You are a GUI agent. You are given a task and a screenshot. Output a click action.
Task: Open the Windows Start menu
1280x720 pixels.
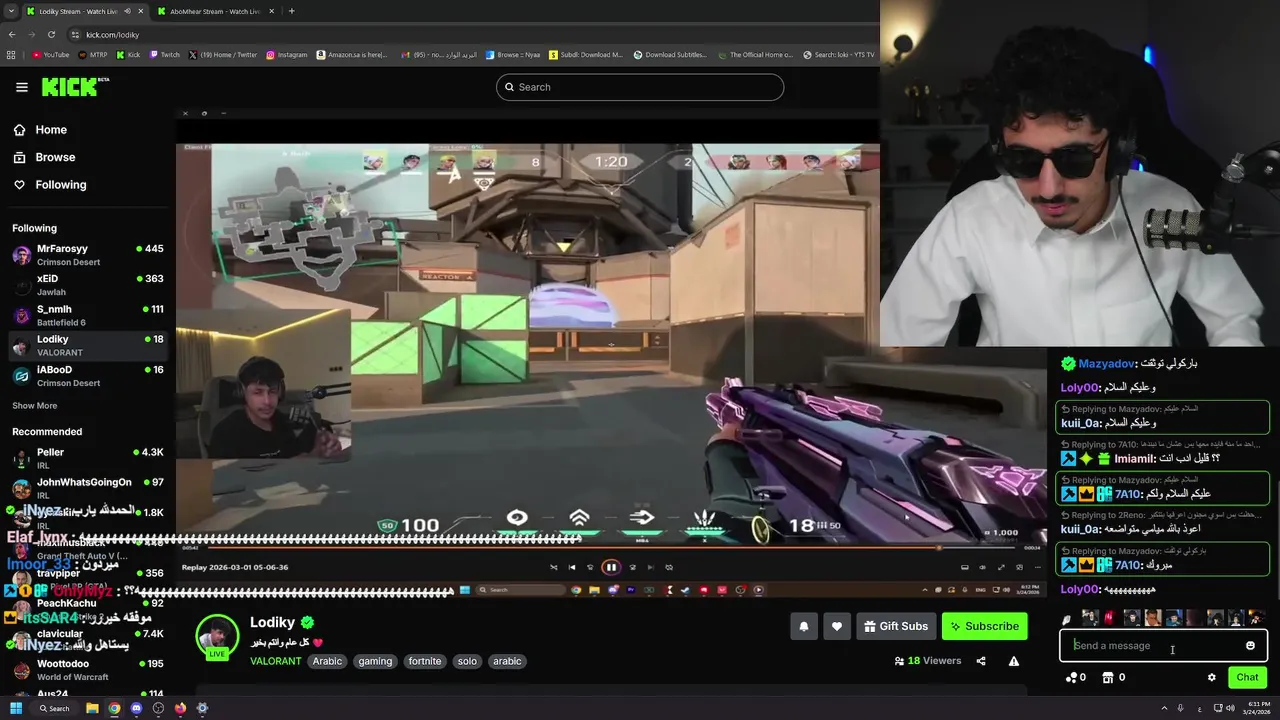[x=16, y=708]
